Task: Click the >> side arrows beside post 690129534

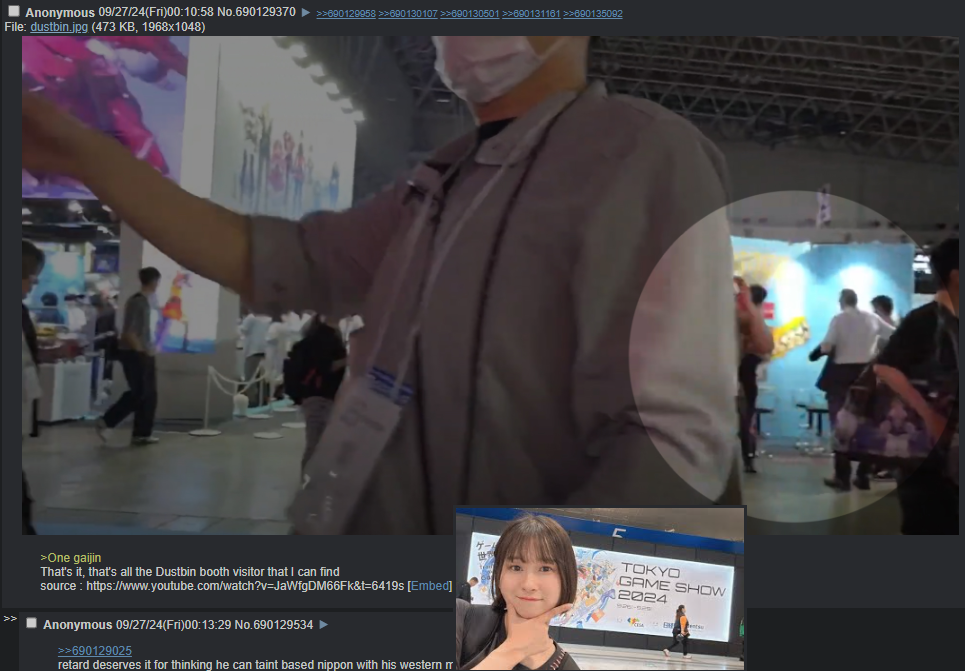Action: coord(10,619)
